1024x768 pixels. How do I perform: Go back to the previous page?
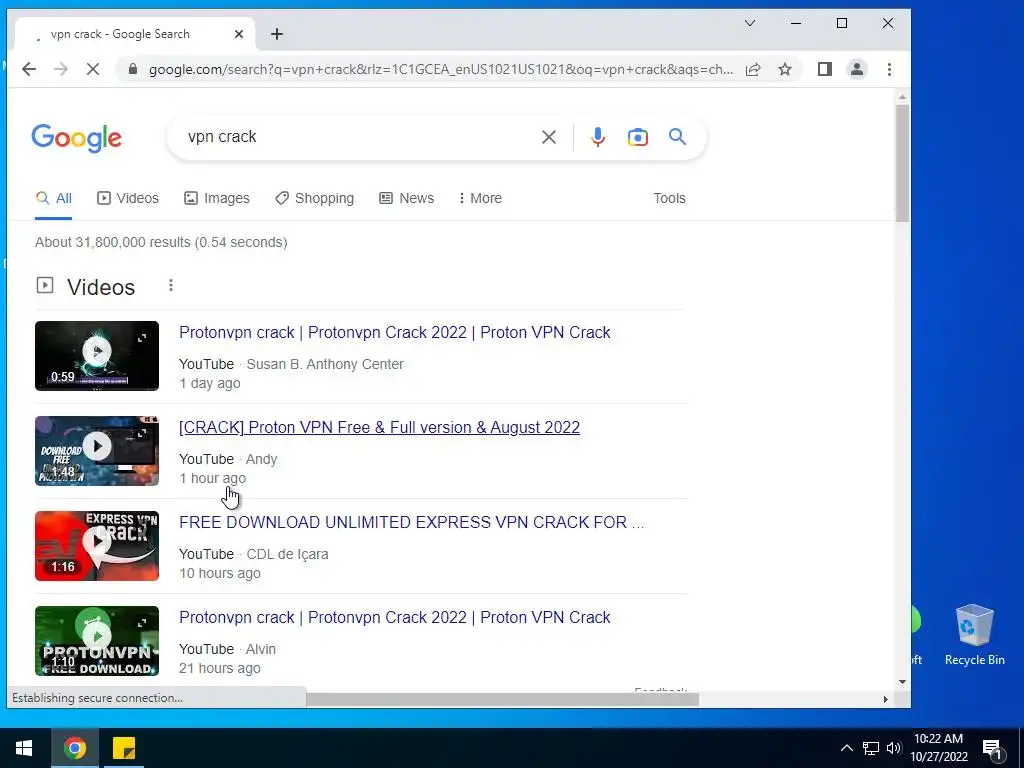[x=29, y=69]
